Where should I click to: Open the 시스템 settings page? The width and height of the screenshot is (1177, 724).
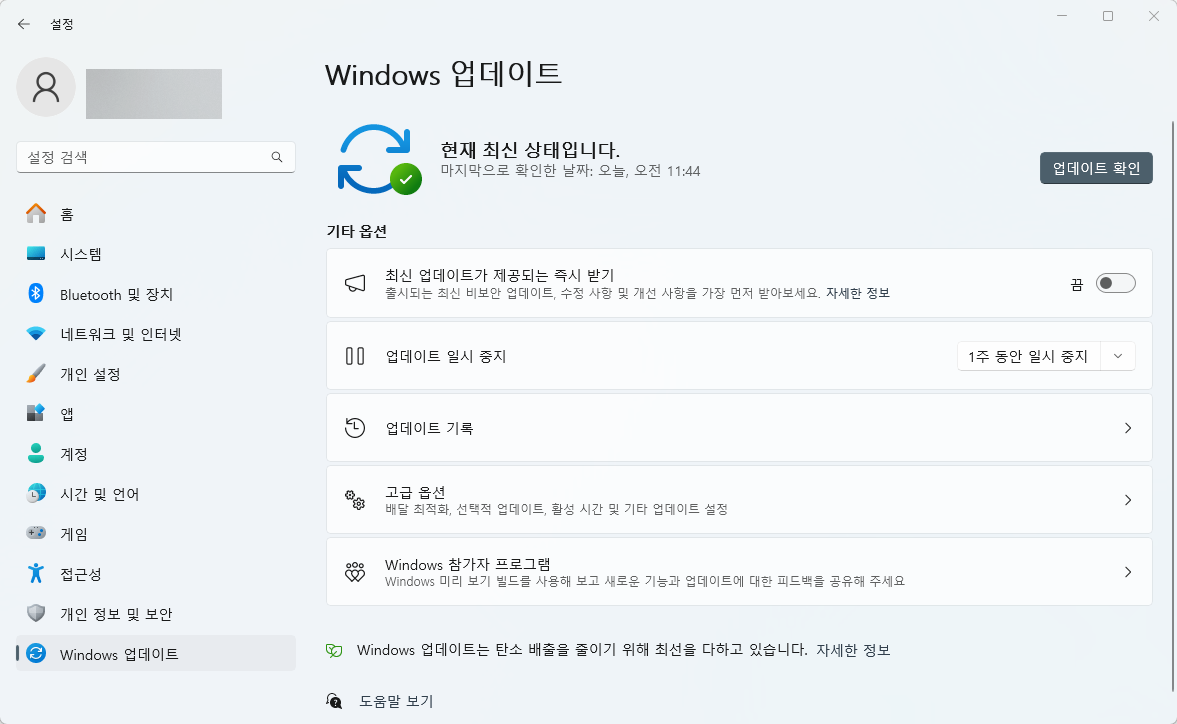pos(156,254)
